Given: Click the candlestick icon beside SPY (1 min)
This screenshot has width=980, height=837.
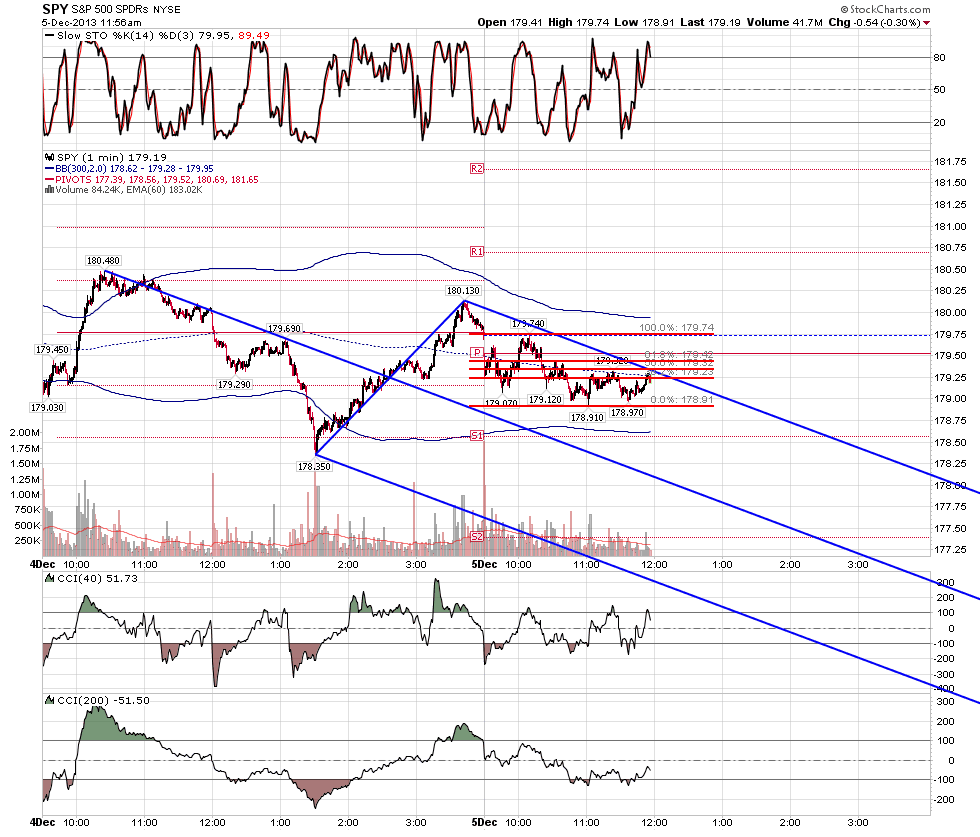Looking at the screenshot, I should 49,158.
